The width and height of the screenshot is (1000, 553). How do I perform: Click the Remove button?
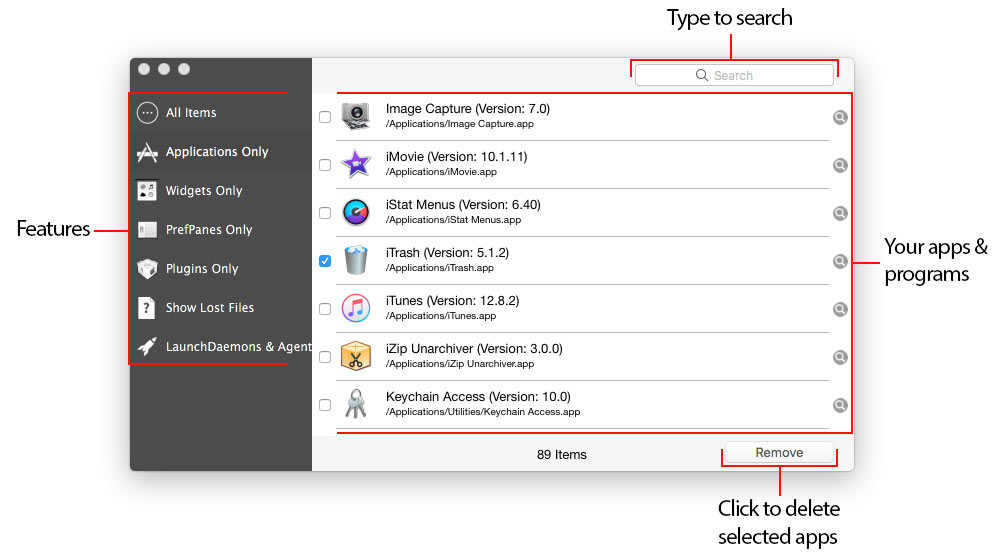(779, 452)
